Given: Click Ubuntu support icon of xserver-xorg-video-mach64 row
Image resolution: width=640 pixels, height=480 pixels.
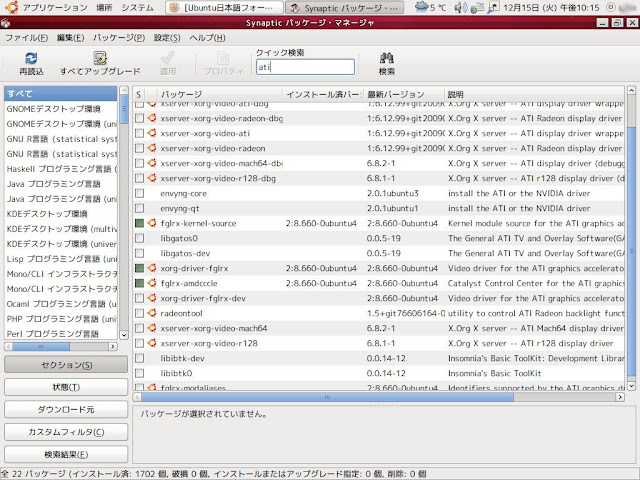Looking at the screenshot, I should point(152,328).
